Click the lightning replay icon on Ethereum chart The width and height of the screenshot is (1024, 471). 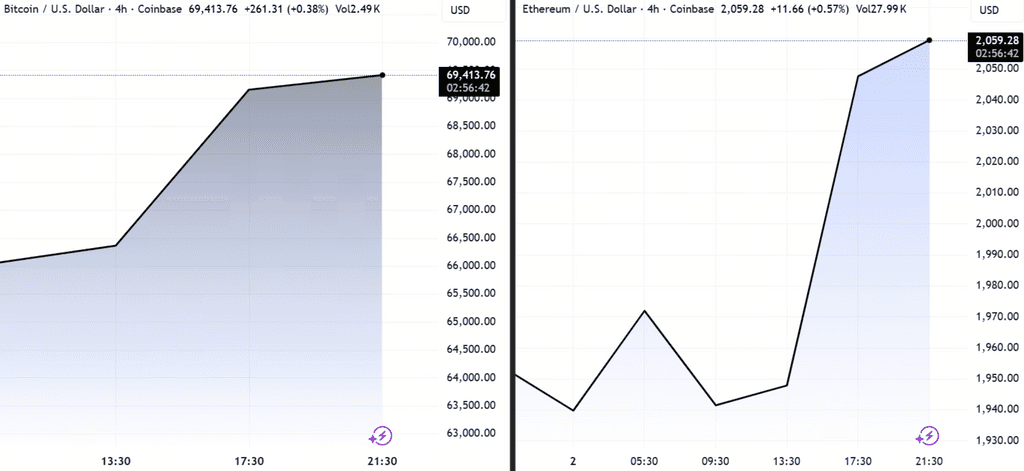[x=927, y=436]
